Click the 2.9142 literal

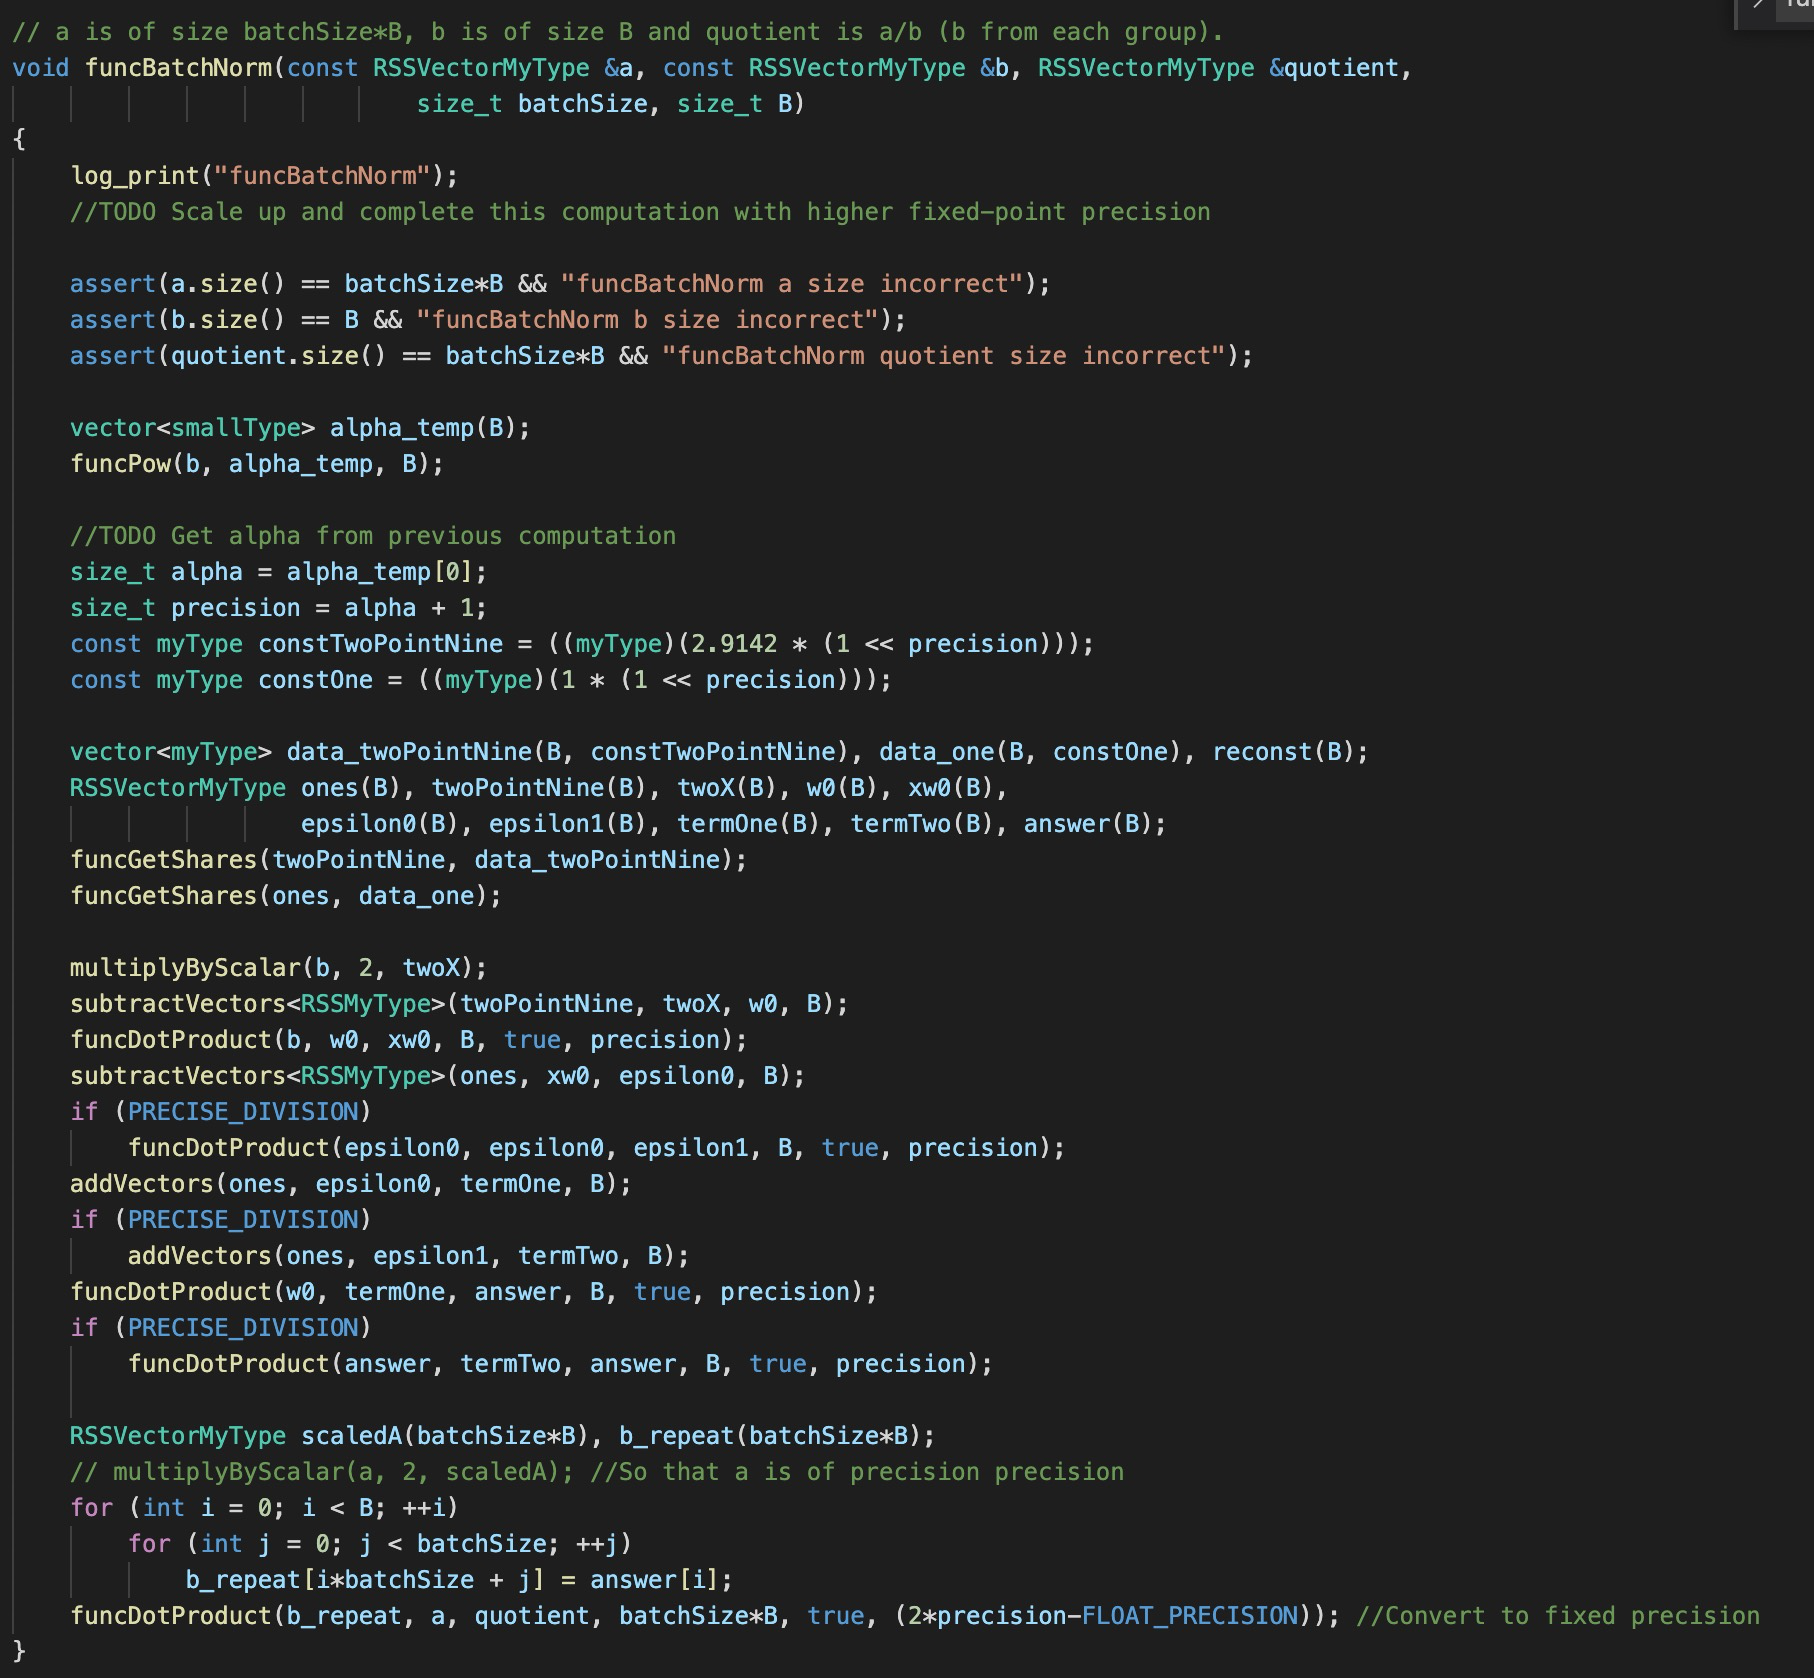(734, 644)
